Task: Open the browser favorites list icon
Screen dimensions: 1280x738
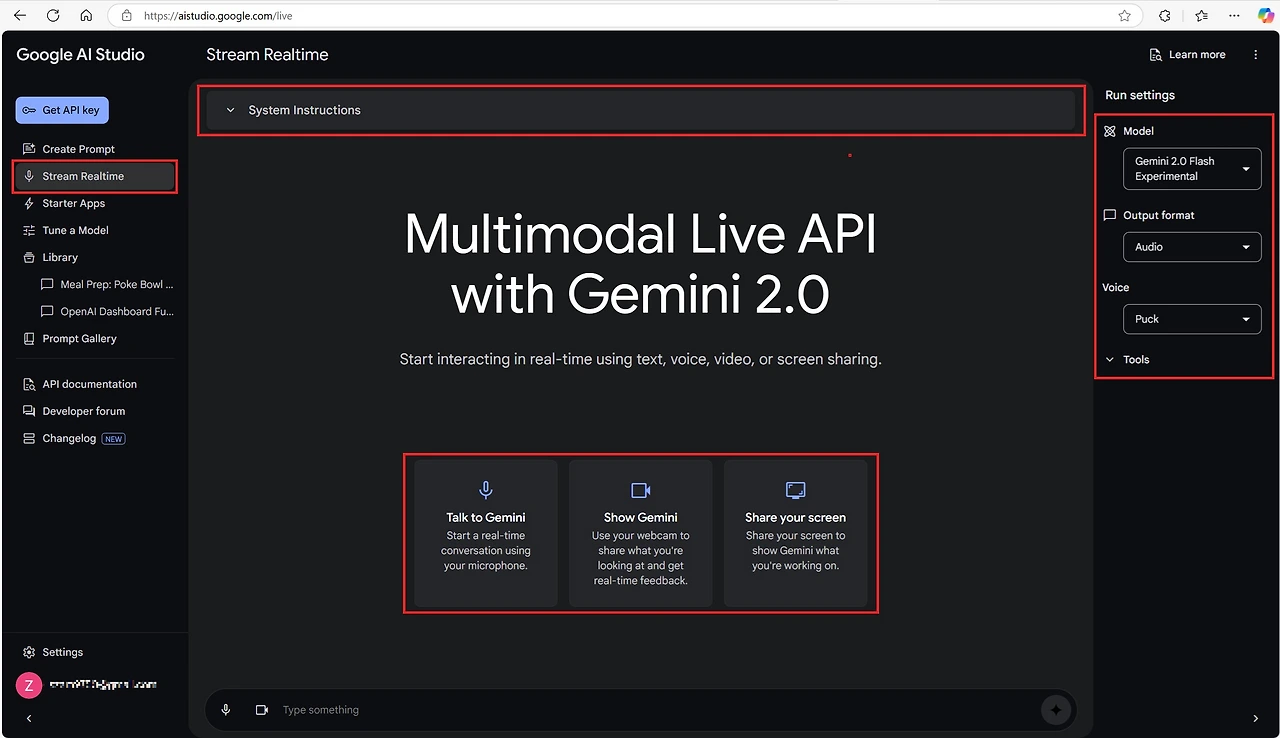Action: (x=1201, y=16)
